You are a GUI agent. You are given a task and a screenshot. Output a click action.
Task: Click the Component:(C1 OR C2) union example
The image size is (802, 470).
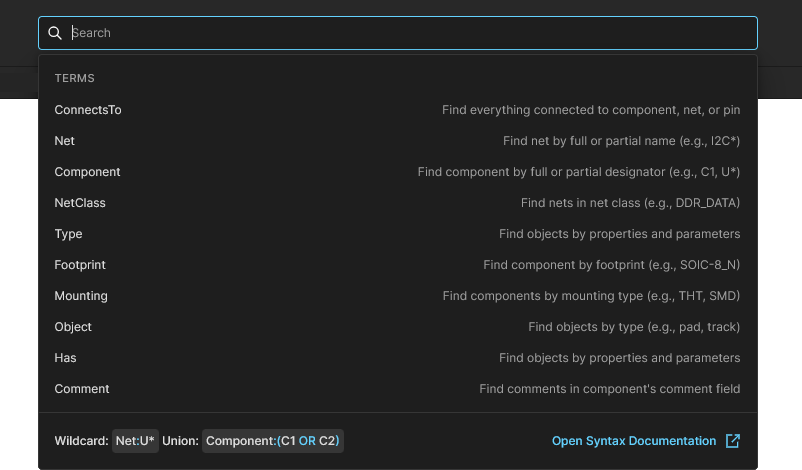[273, 441]
